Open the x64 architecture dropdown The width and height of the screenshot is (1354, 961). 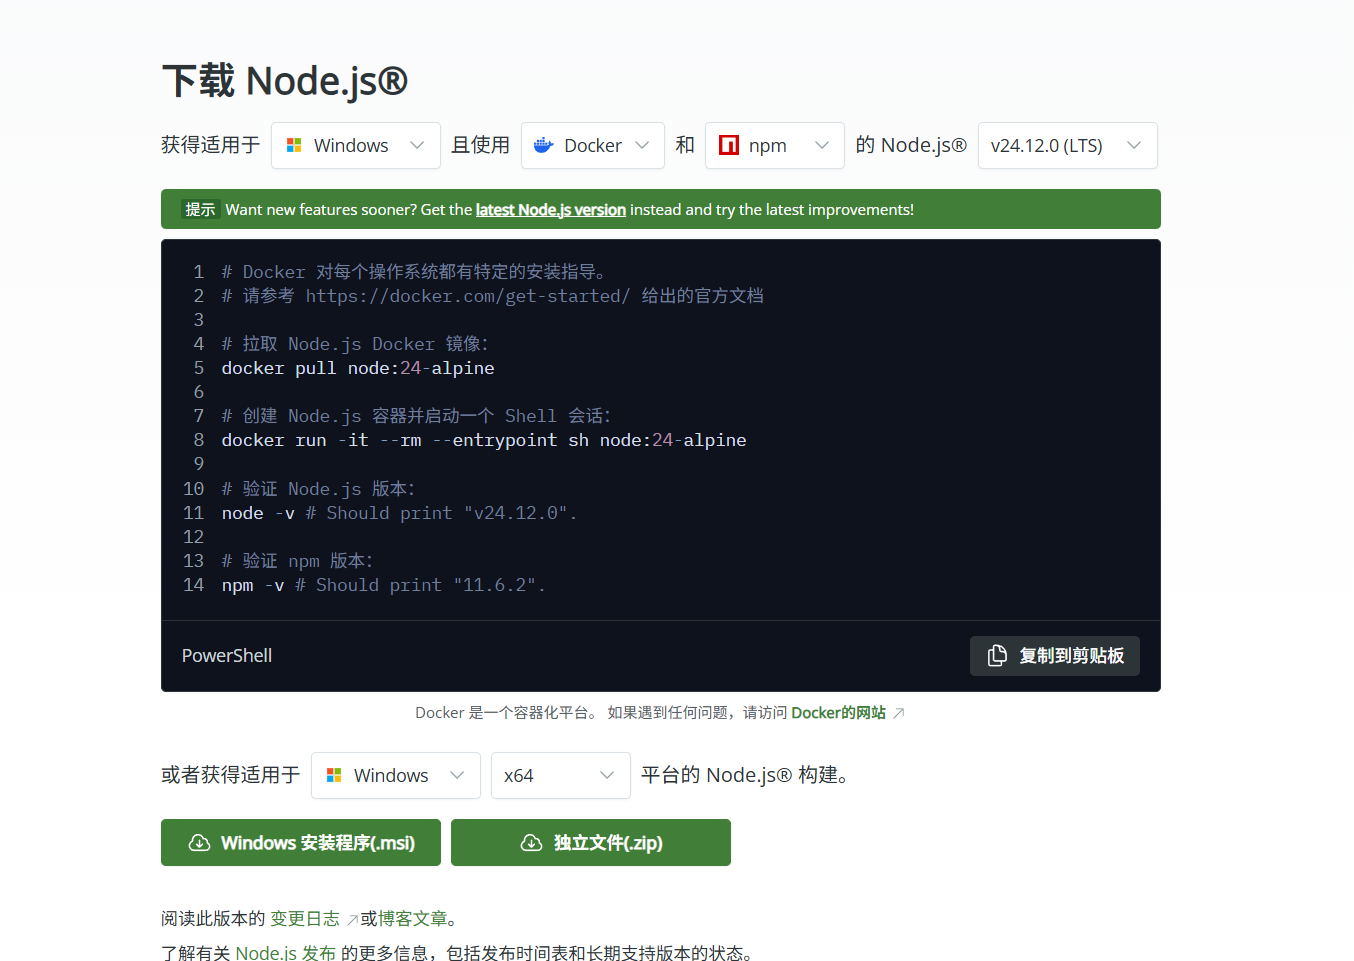(560, 775)
